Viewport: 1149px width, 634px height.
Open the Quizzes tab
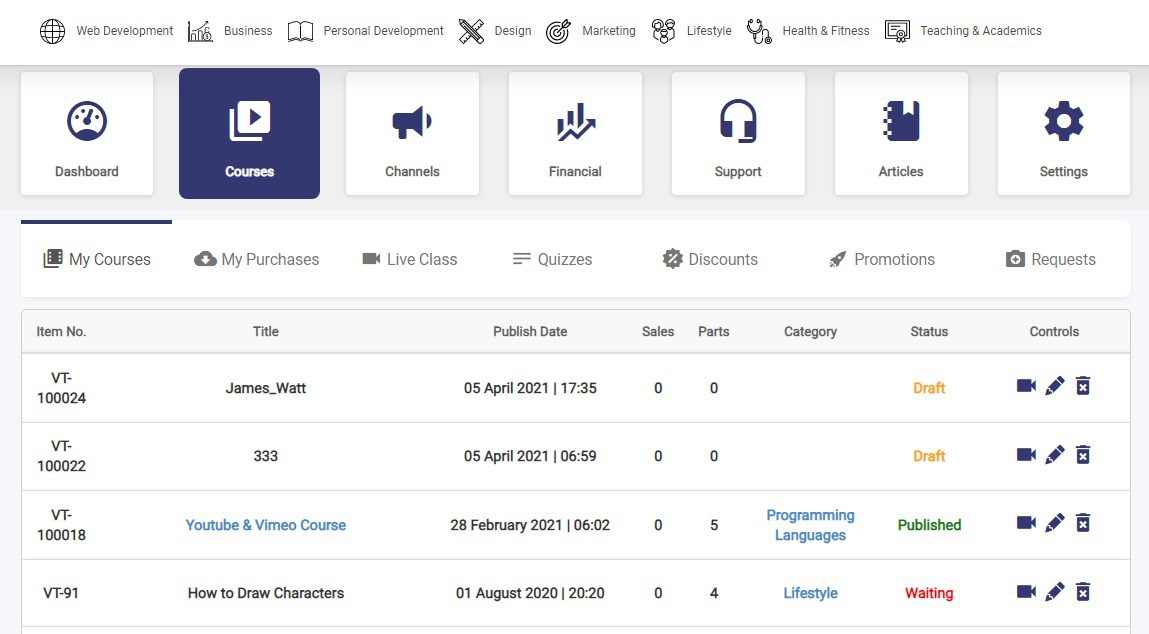[x=552, y=259]
